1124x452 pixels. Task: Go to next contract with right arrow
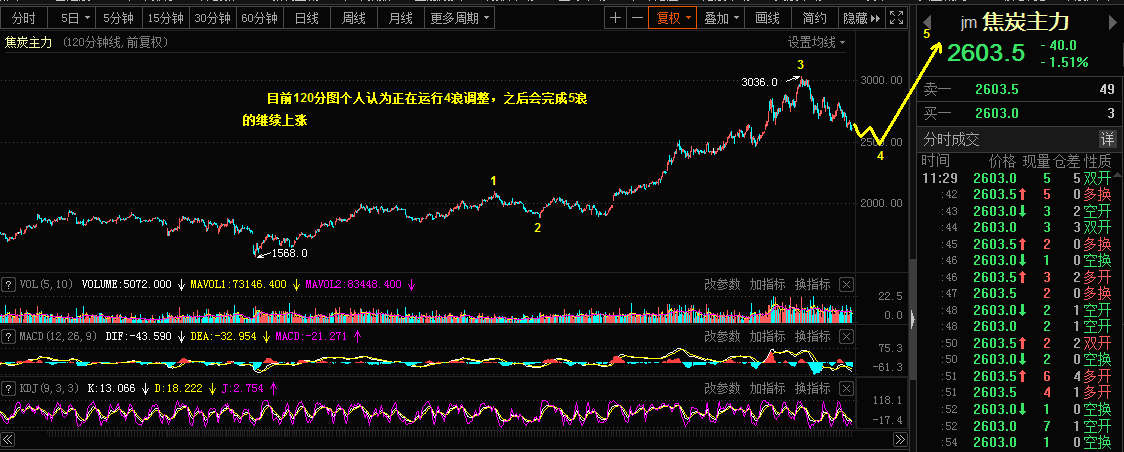(x=1114, y=22)
